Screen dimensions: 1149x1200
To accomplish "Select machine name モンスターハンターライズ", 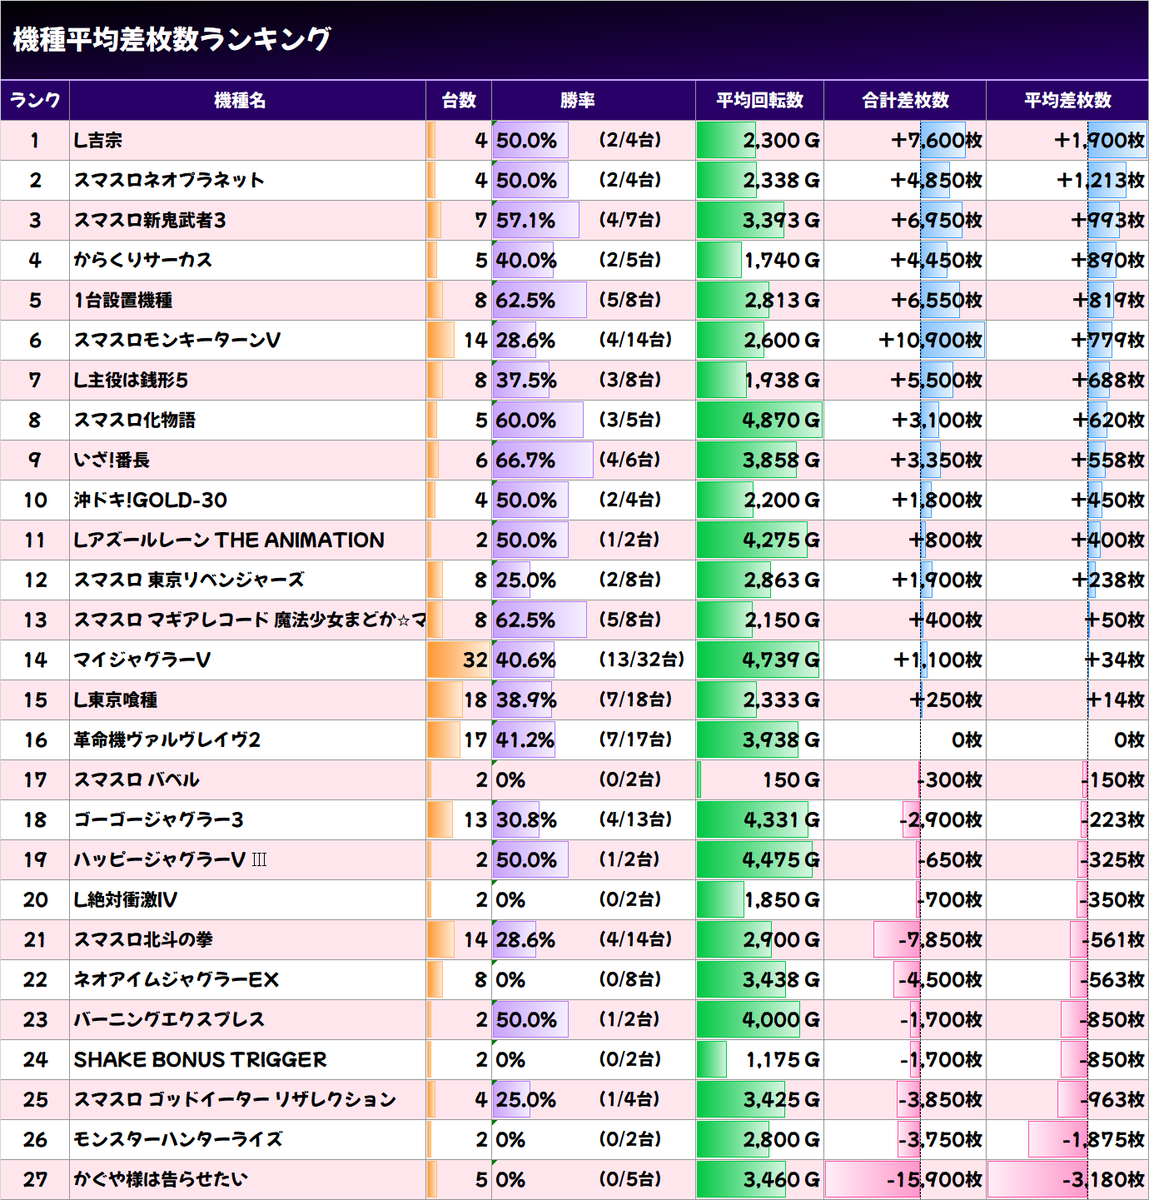I will click(x=178, y=1140).
